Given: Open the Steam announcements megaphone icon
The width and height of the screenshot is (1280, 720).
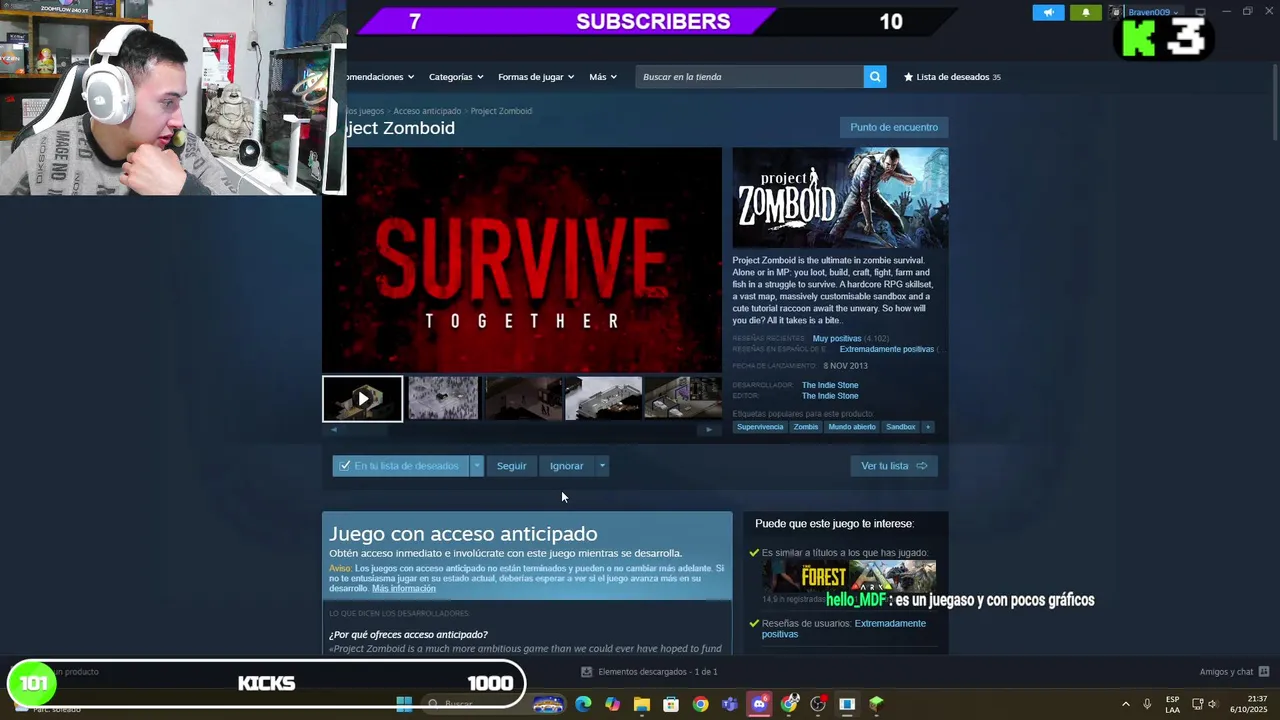Looking at the screenshot, I should tap(1048, 12).
